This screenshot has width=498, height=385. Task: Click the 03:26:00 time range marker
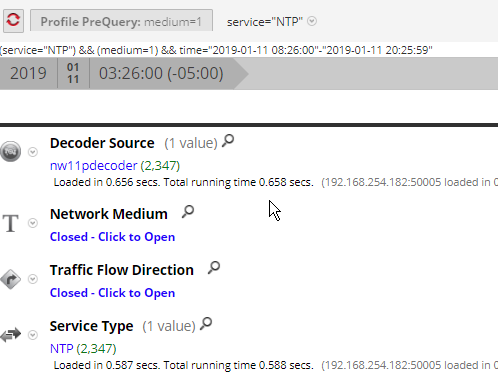tap(161, 73)
